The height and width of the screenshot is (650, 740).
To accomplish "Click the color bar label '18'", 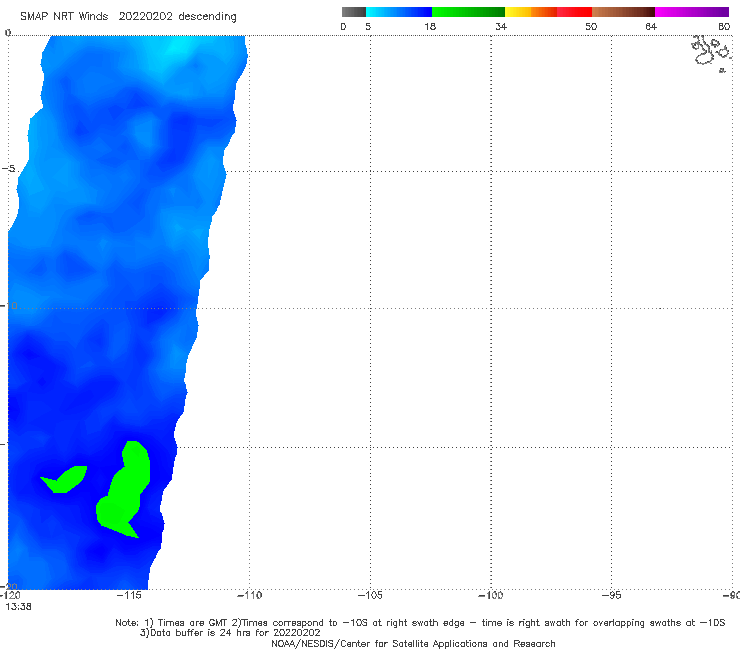I will [430, 26].
